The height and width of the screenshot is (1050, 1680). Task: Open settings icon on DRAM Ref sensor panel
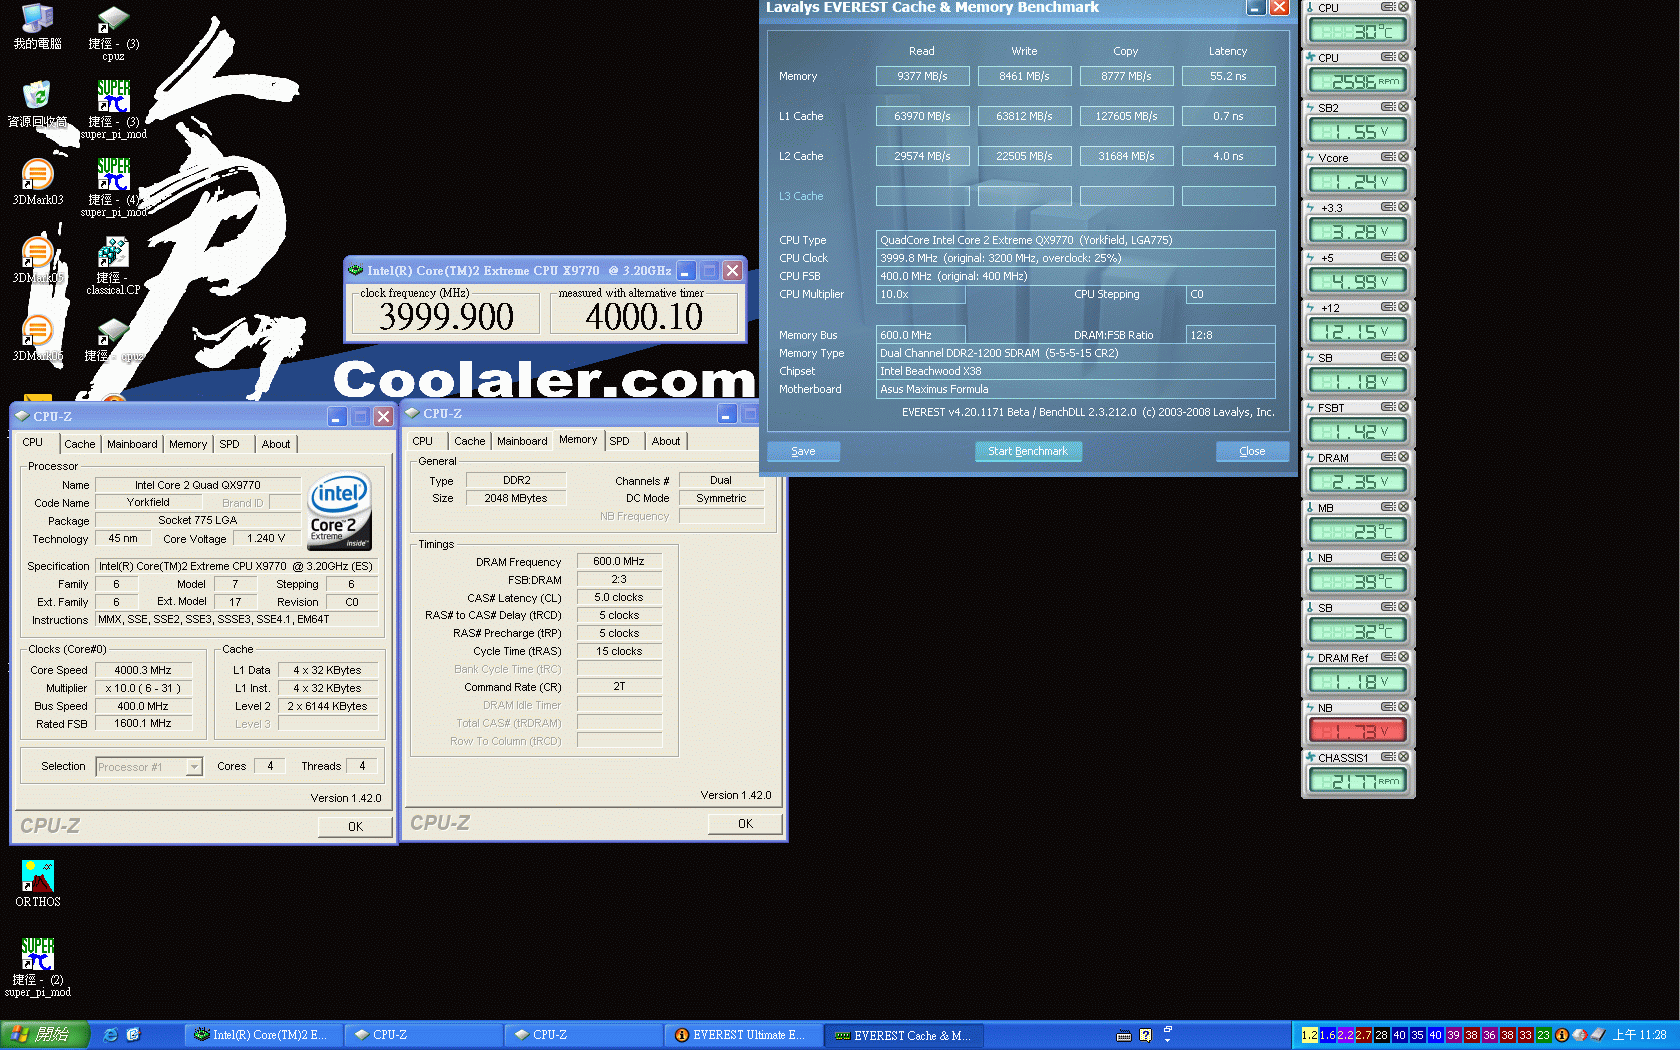pos(1388,657)
